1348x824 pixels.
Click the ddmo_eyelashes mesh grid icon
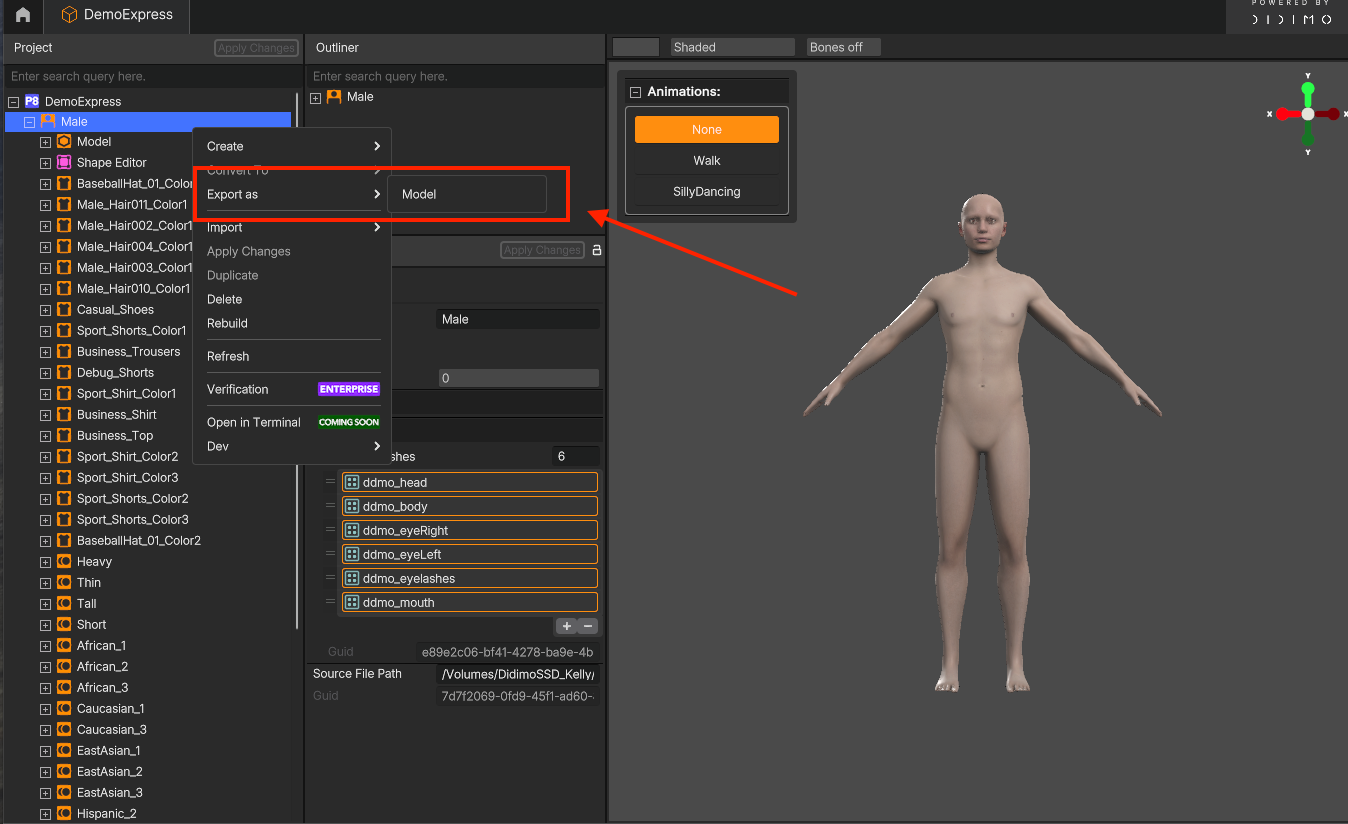coord(352,578)
